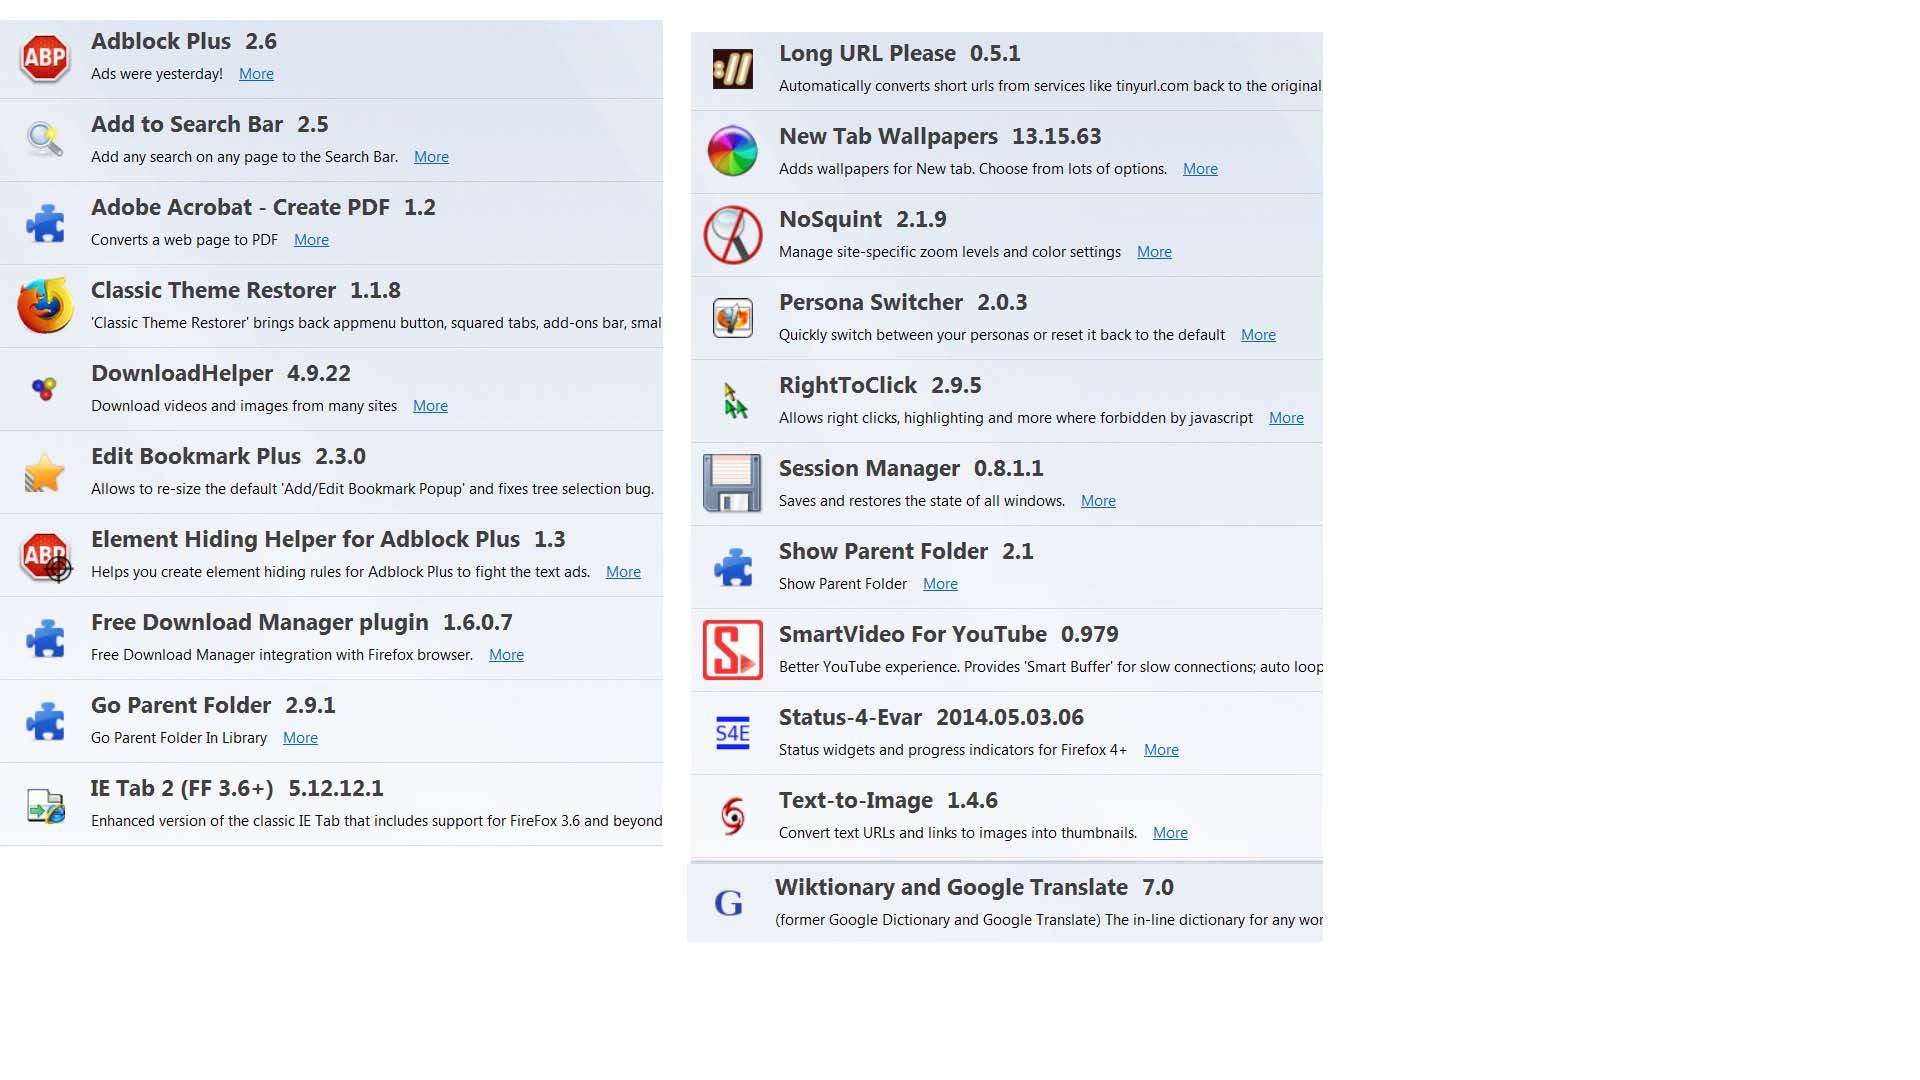Viewport: 1920px width, 1080px height.
Task: Select the Text-to-Image 1.4.6 title
Action: click(888, 801)
